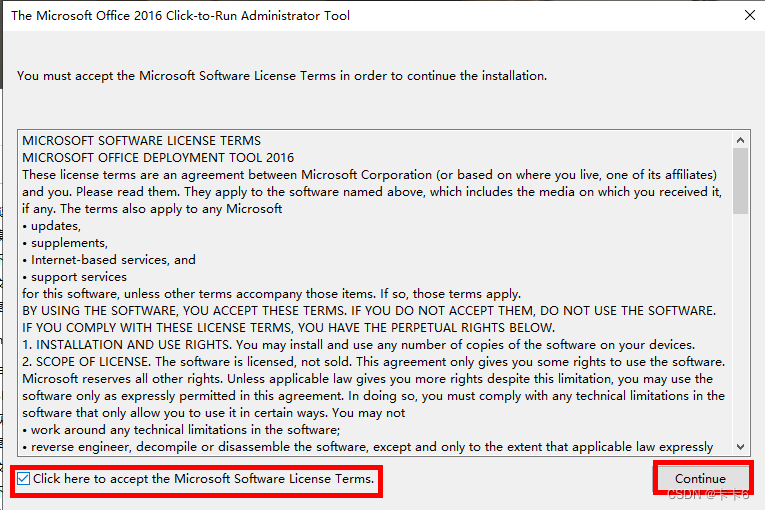Click the "2. SCOPE OF LICENSE" line
765x510 pixels.
[373, 362]
